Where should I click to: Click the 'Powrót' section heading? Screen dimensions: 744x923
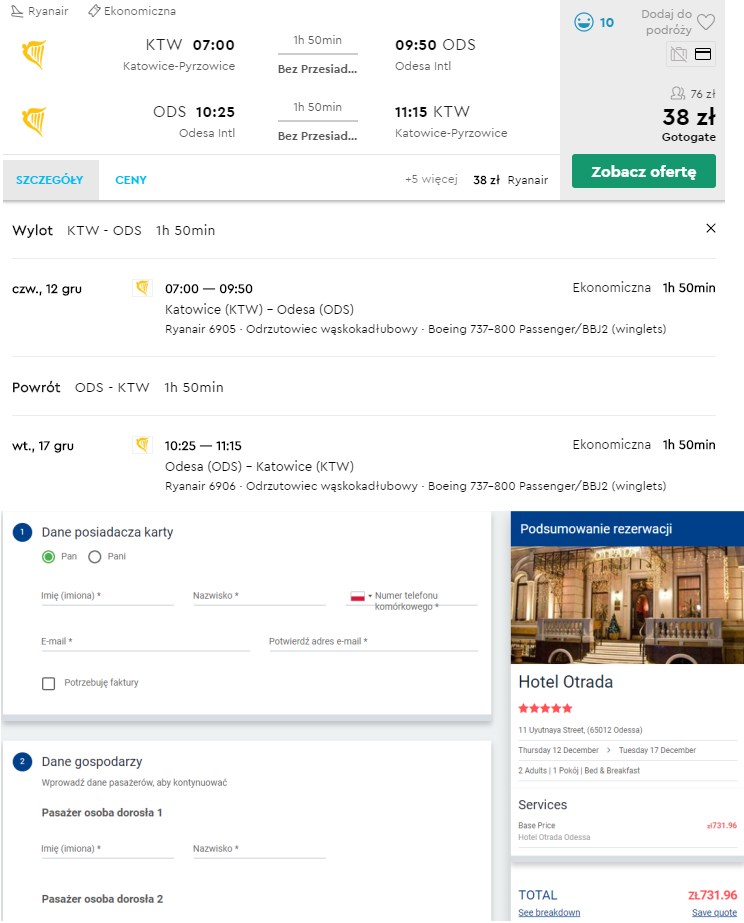[x=36, y=387]
